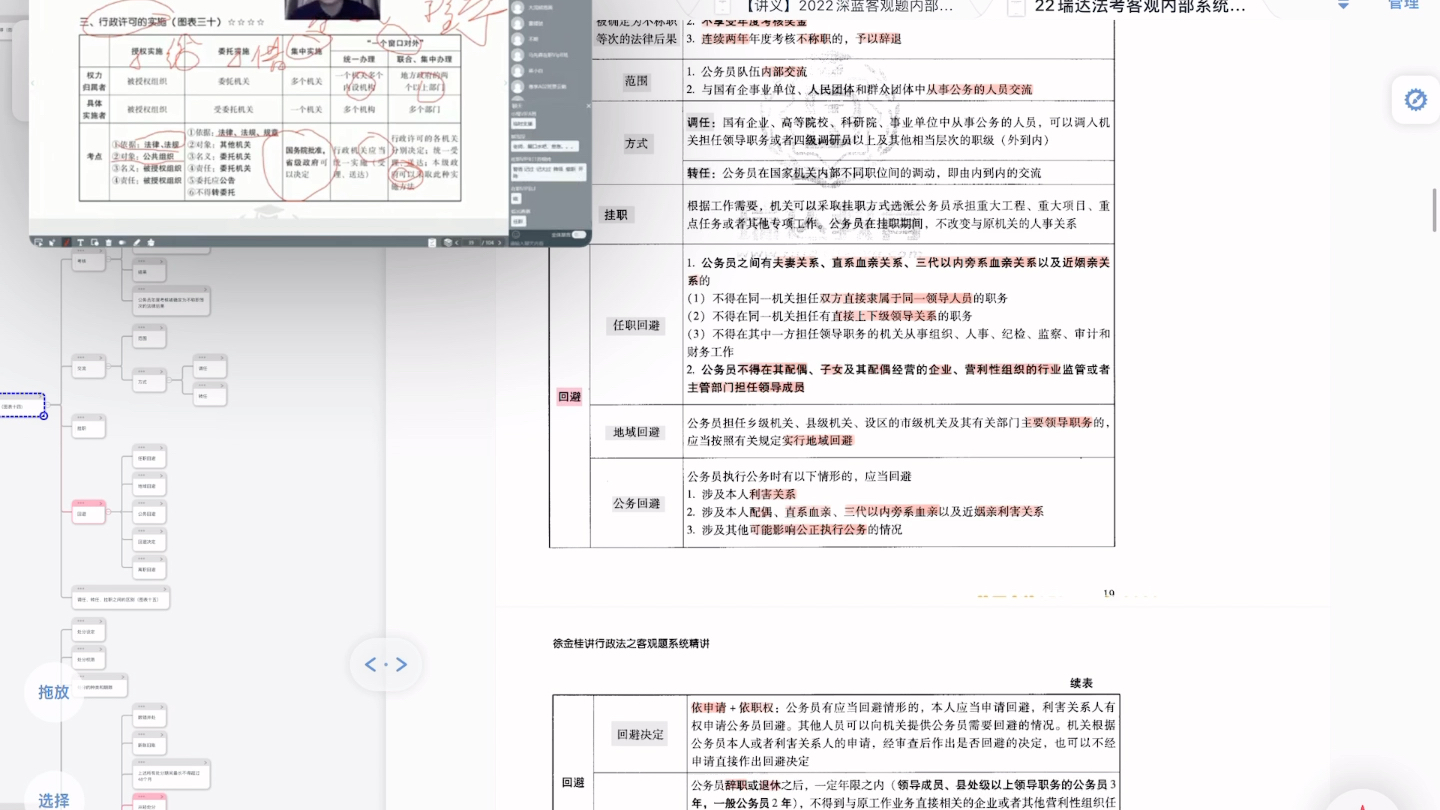1440x810 pixels.
Task: Click 集中实施 header in slide table
Action: [305, 50]
